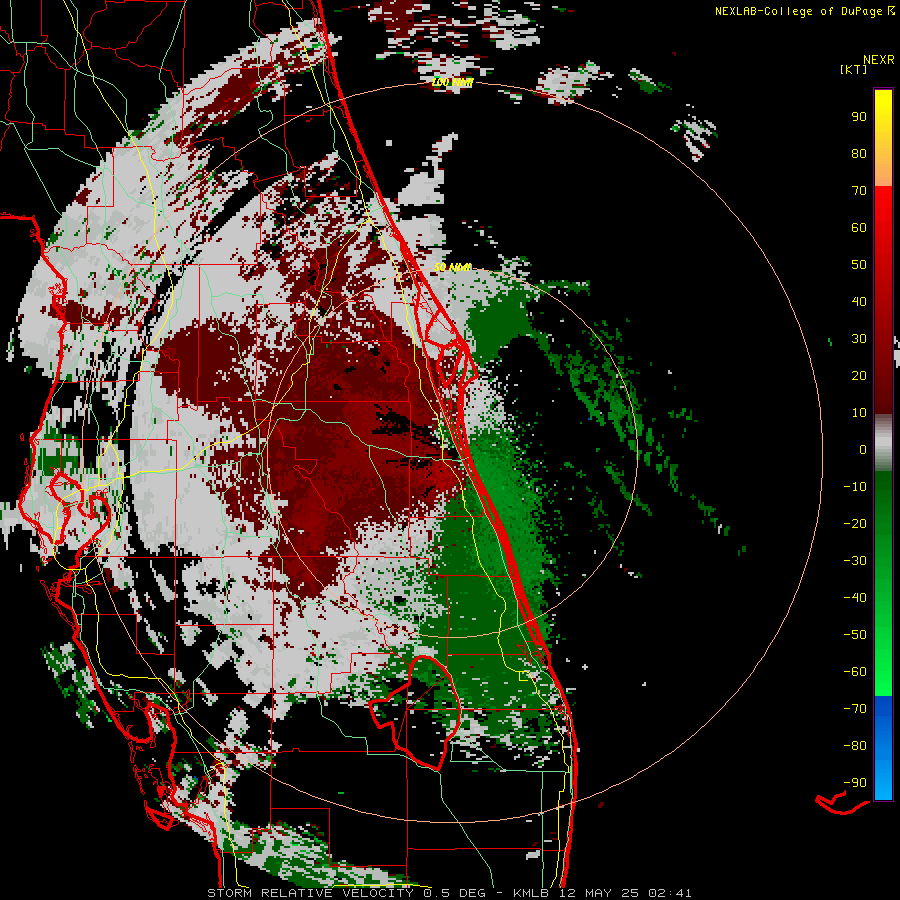Select the 60 knot scale label
Image resolution: width=900 pixels, height=900 pixels.
pos(859,227)
